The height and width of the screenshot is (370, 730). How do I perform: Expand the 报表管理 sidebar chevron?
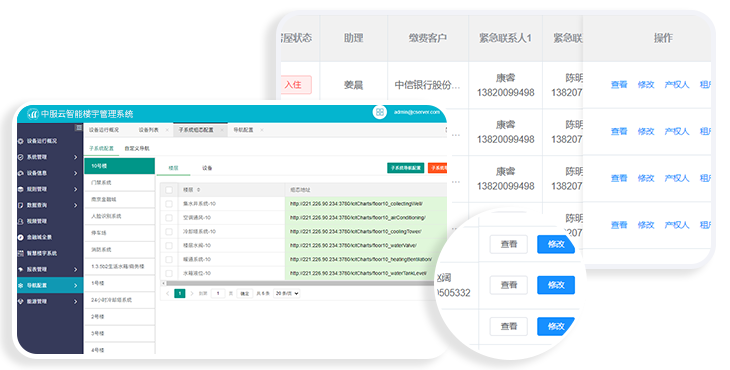[x=75, y=269]
